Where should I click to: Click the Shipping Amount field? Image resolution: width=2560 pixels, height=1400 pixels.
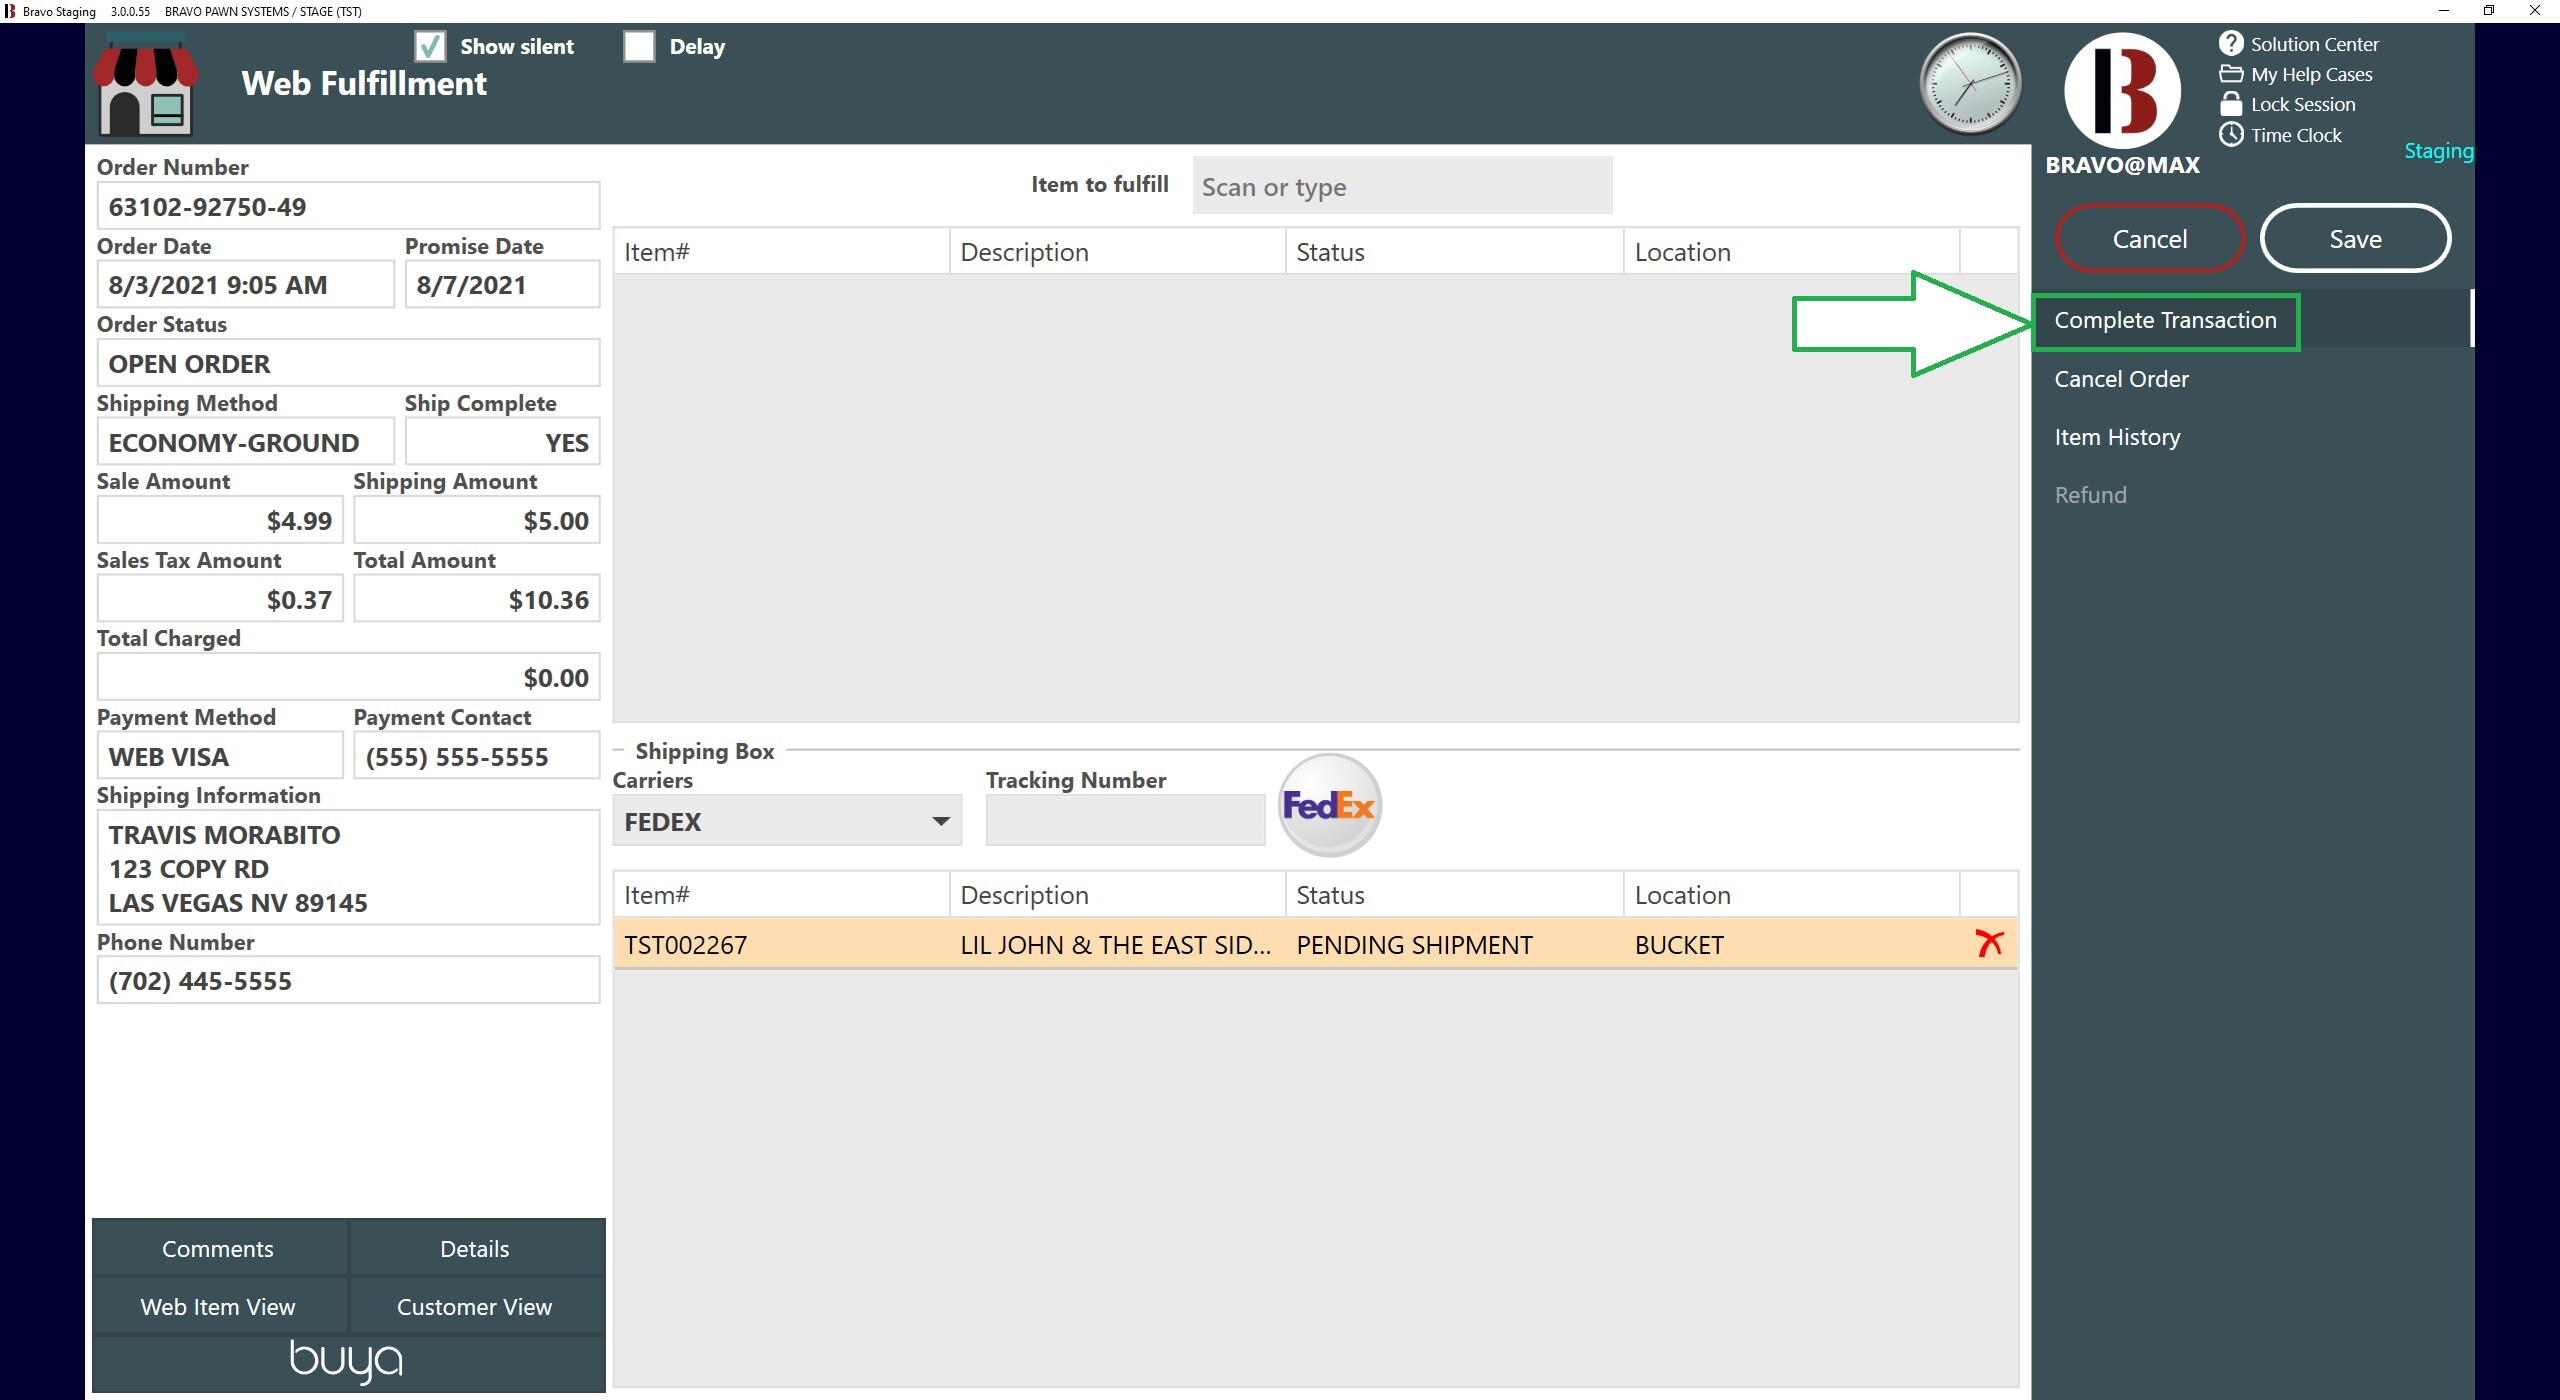coord(477,520)
